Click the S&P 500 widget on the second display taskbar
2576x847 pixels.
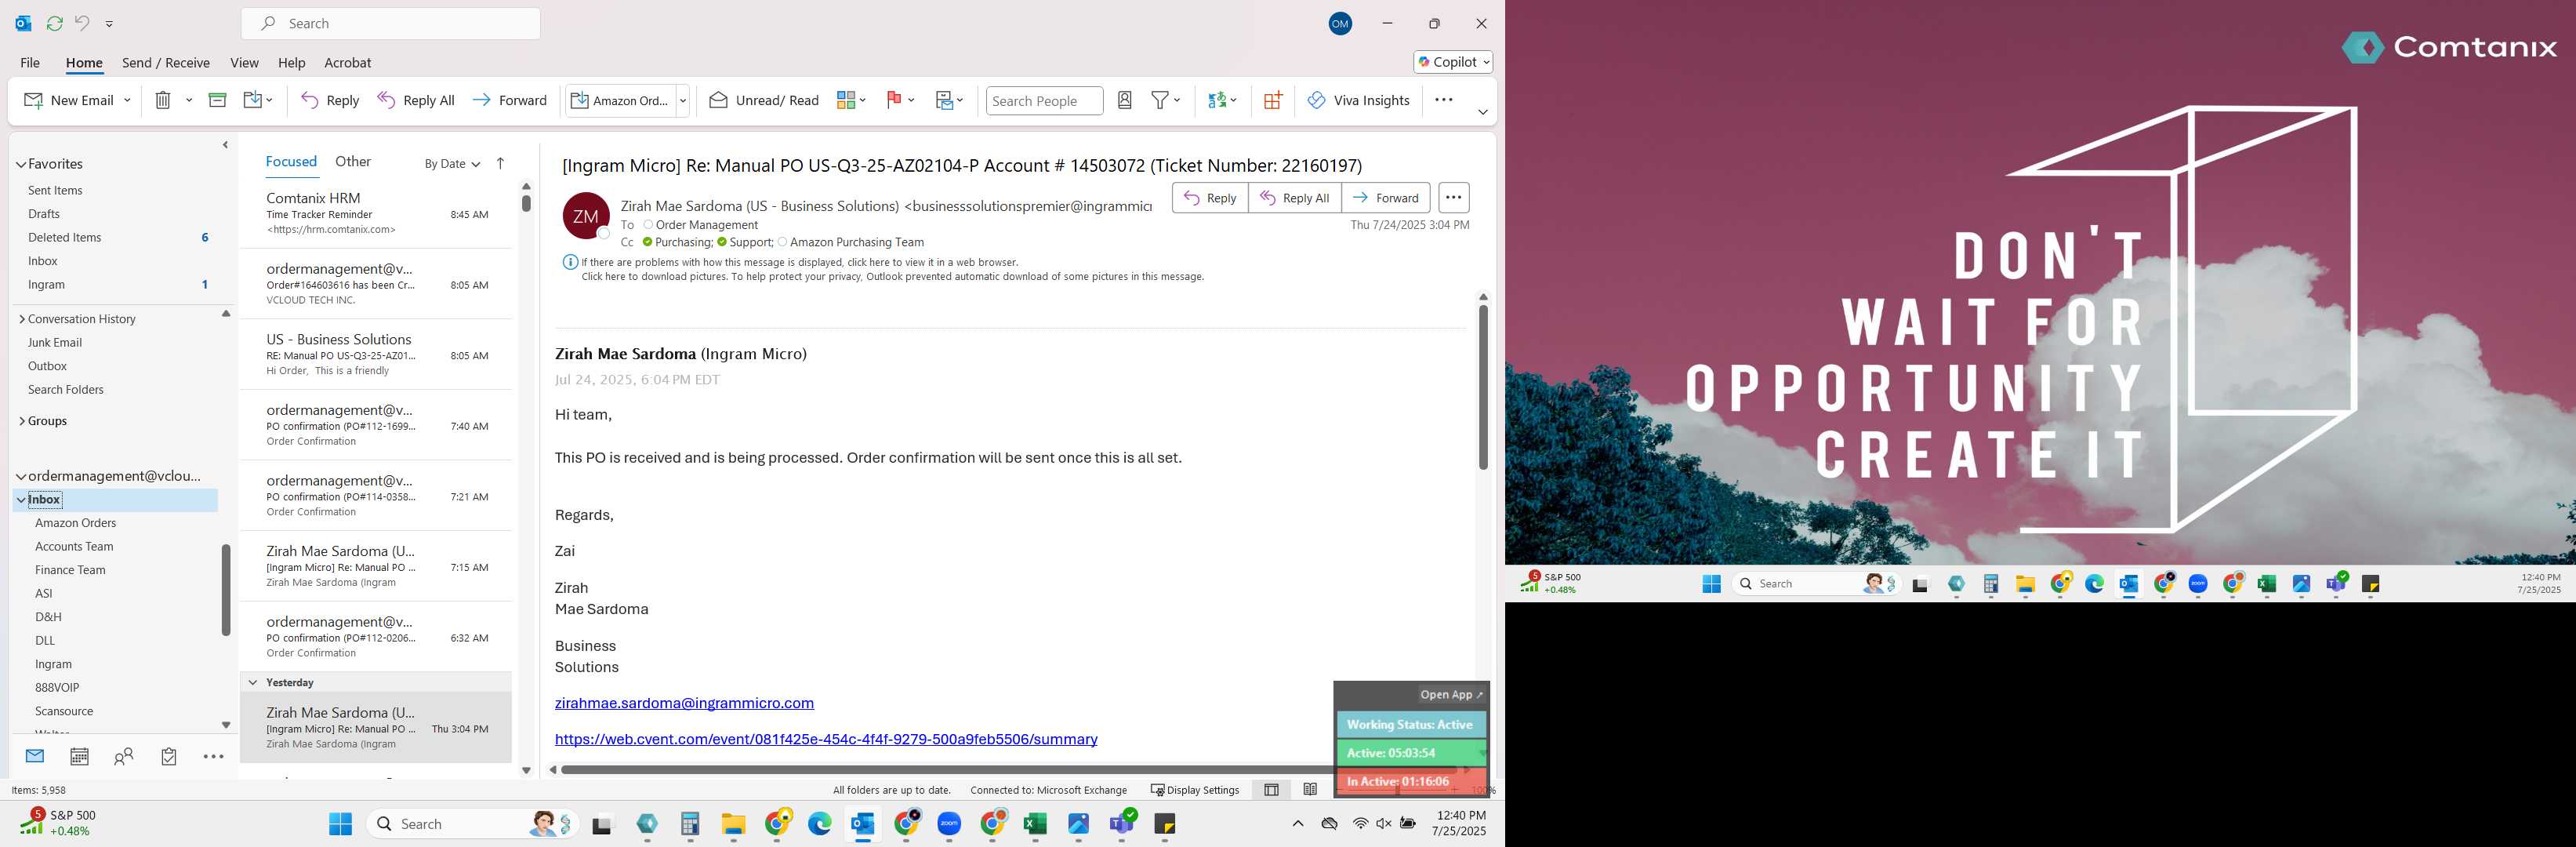coord(1551,583)
